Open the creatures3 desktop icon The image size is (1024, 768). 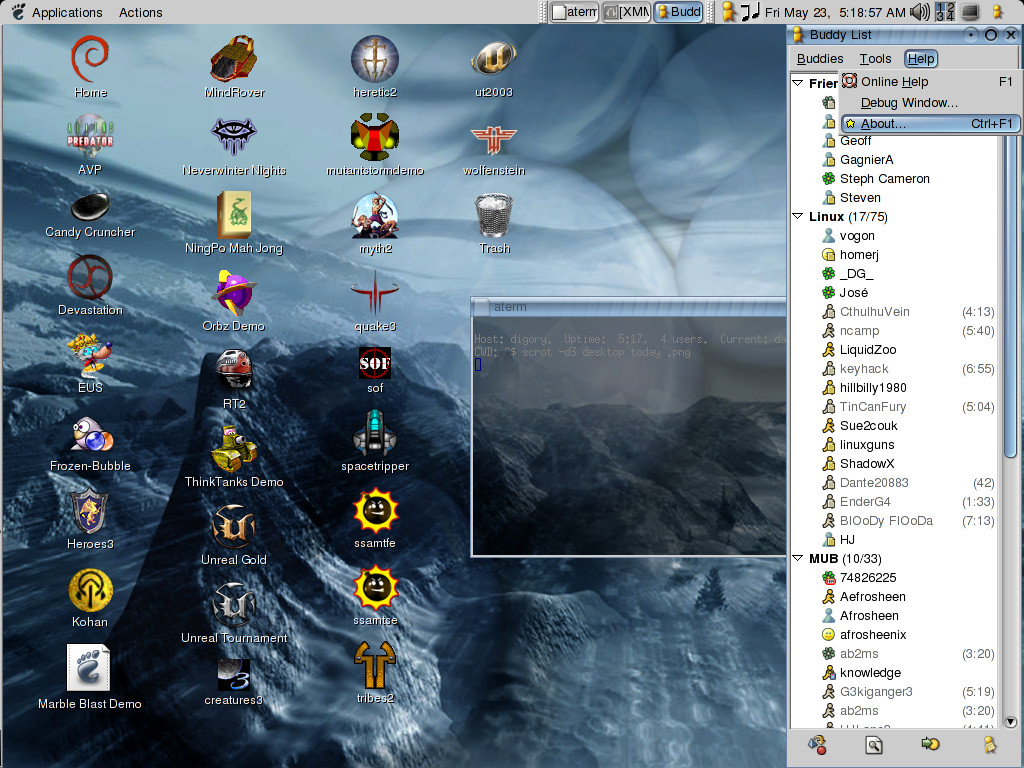point(234,675)
